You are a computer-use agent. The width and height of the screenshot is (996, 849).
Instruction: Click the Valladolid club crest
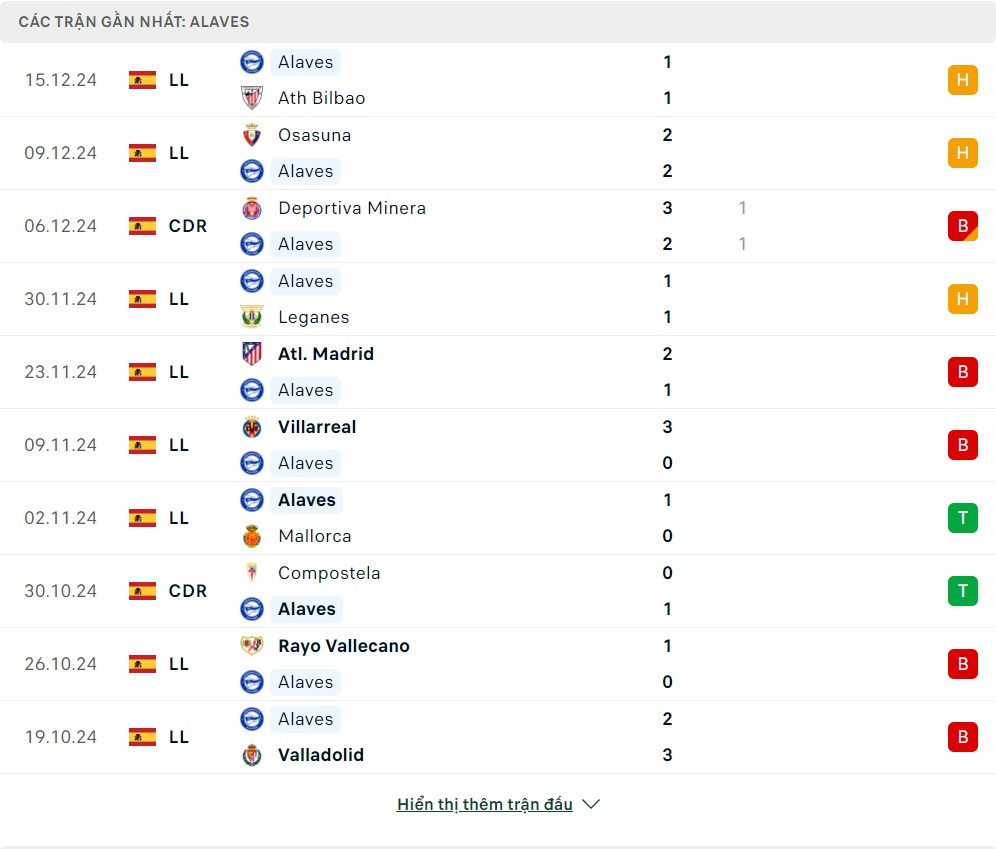(x=252, y=755)
